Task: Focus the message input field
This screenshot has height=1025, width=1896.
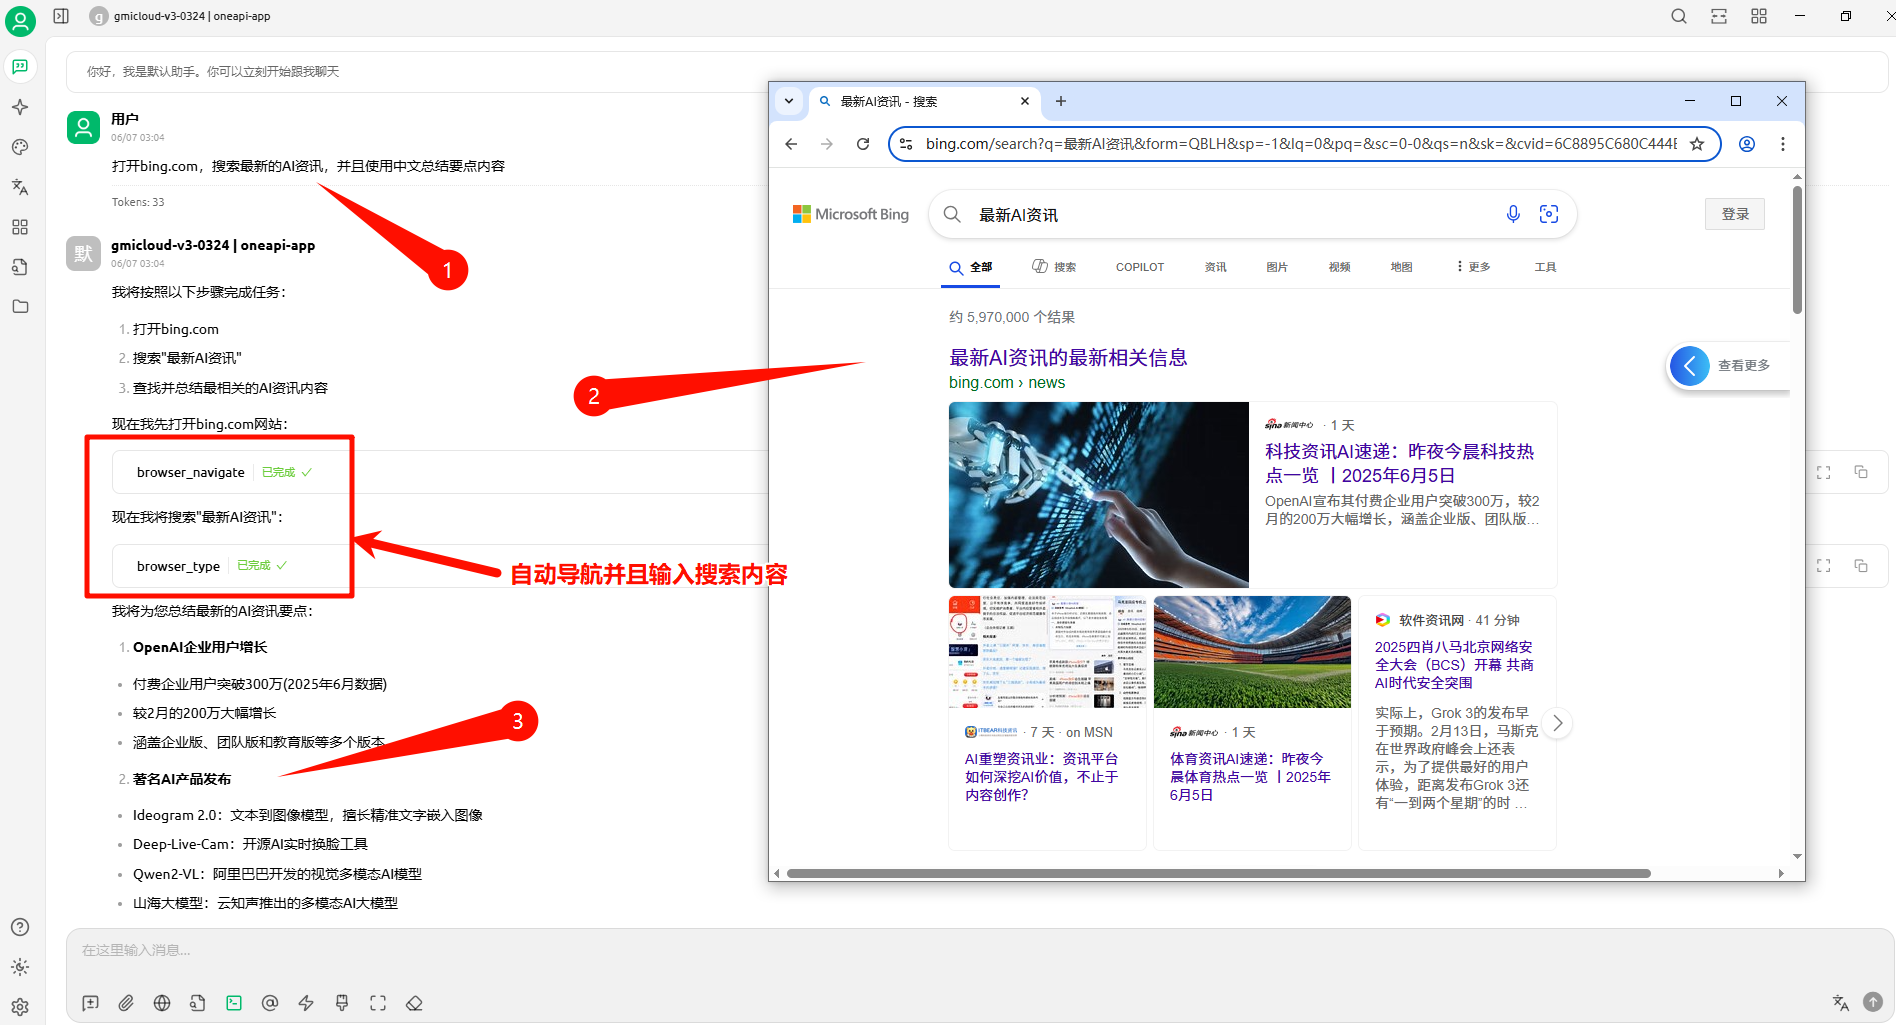Action: 978,950
